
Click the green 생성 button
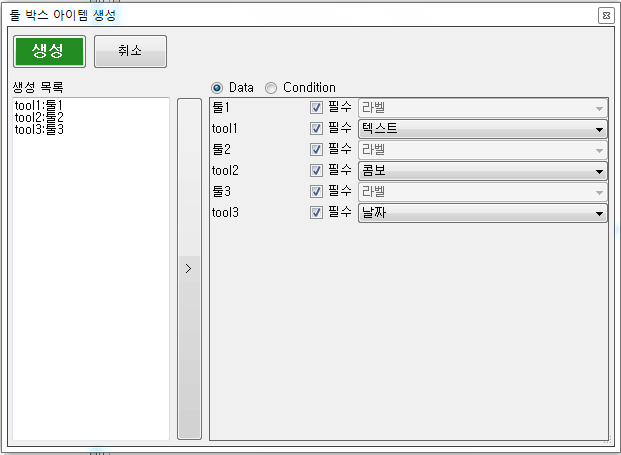pyautogui.click(x=50, y=51)
